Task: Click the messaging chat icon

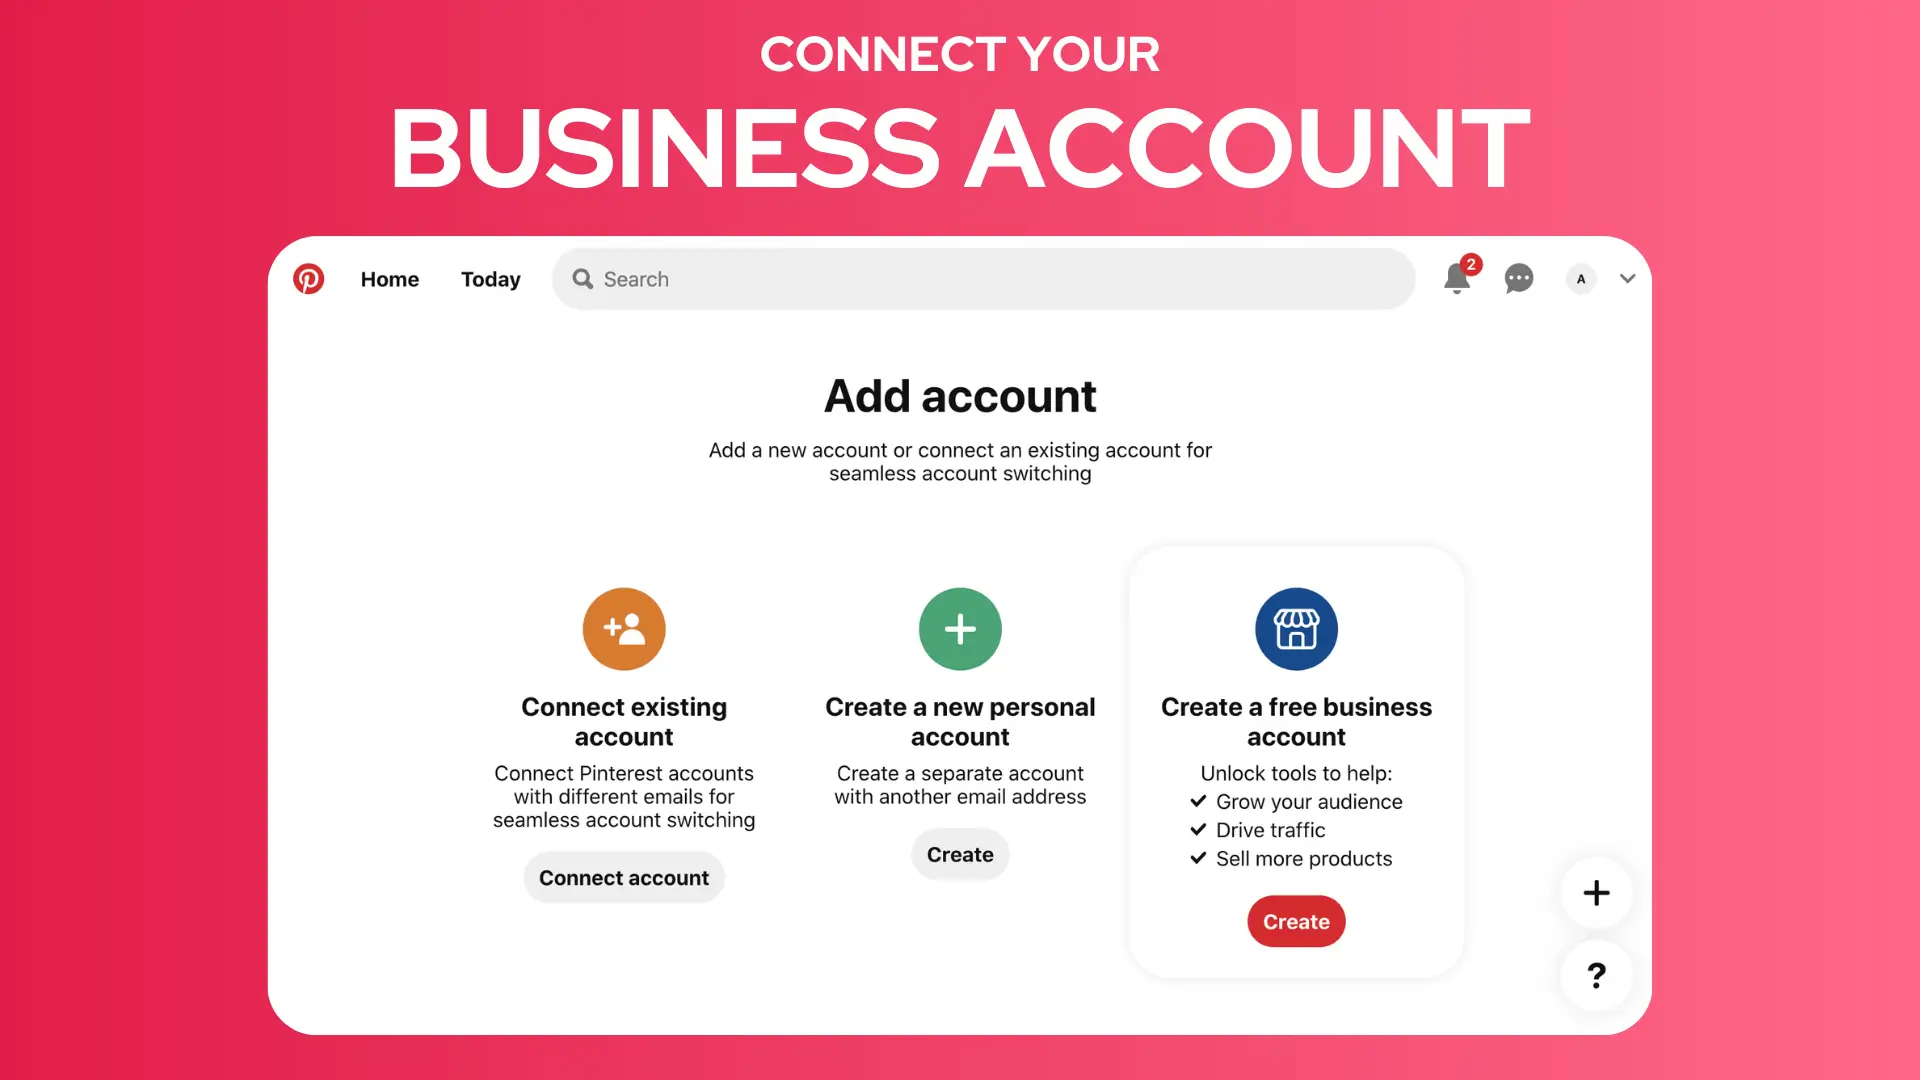Action: (x=1518, y=278)
